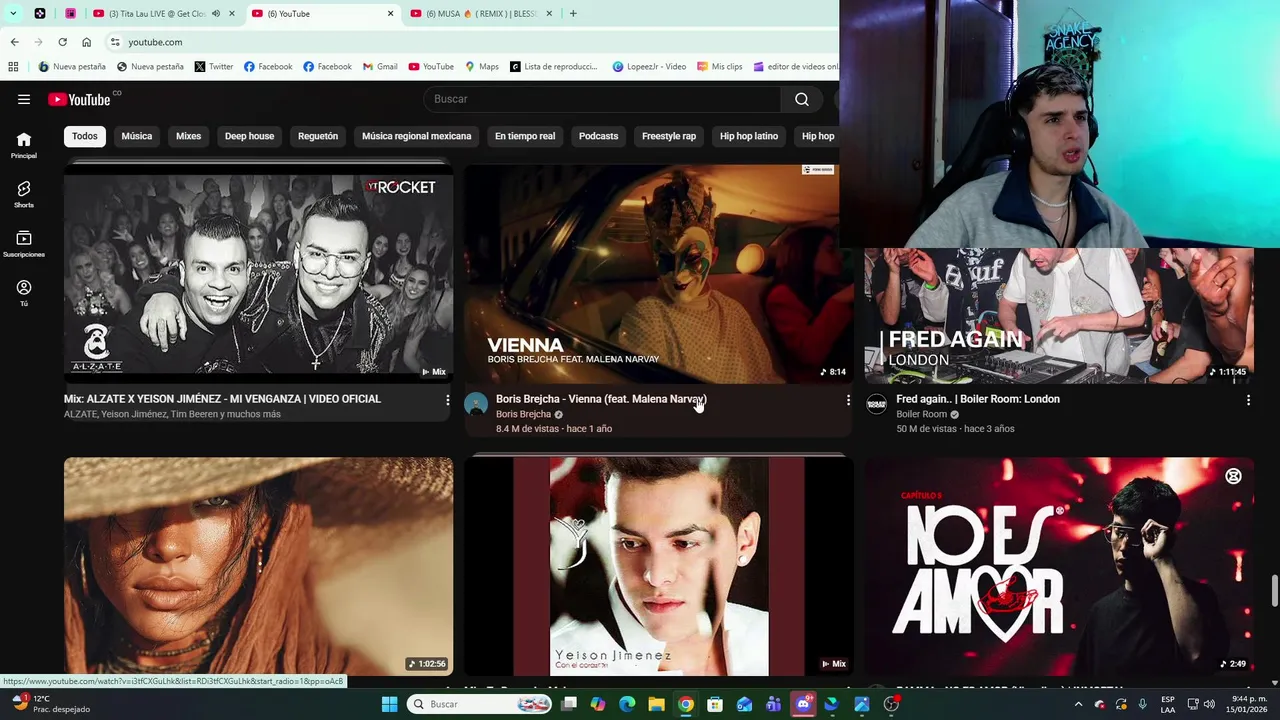Open Task View from the taskbar
1280x720 pixels.
pos(568,704)
